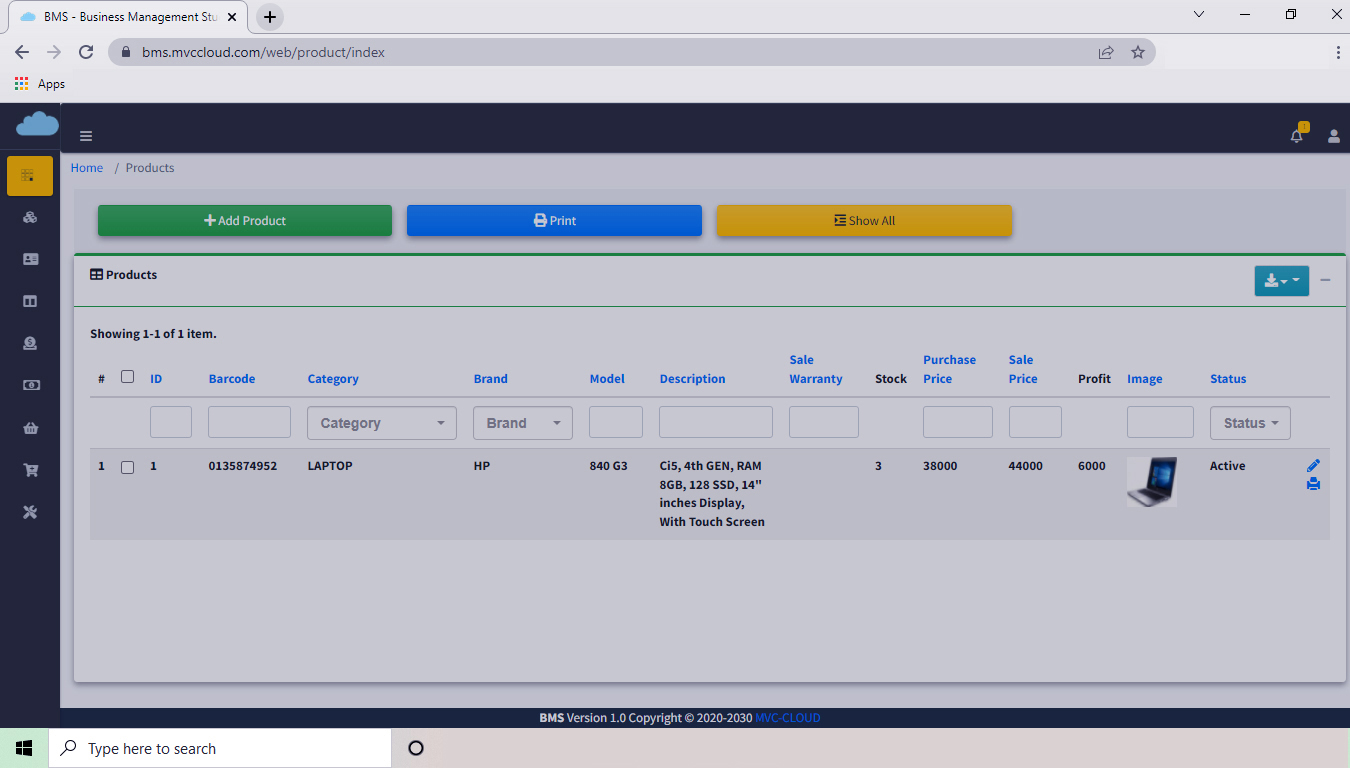Click the printer icon in the product row
The image size is (1350, 768).
pos(1313,484)
